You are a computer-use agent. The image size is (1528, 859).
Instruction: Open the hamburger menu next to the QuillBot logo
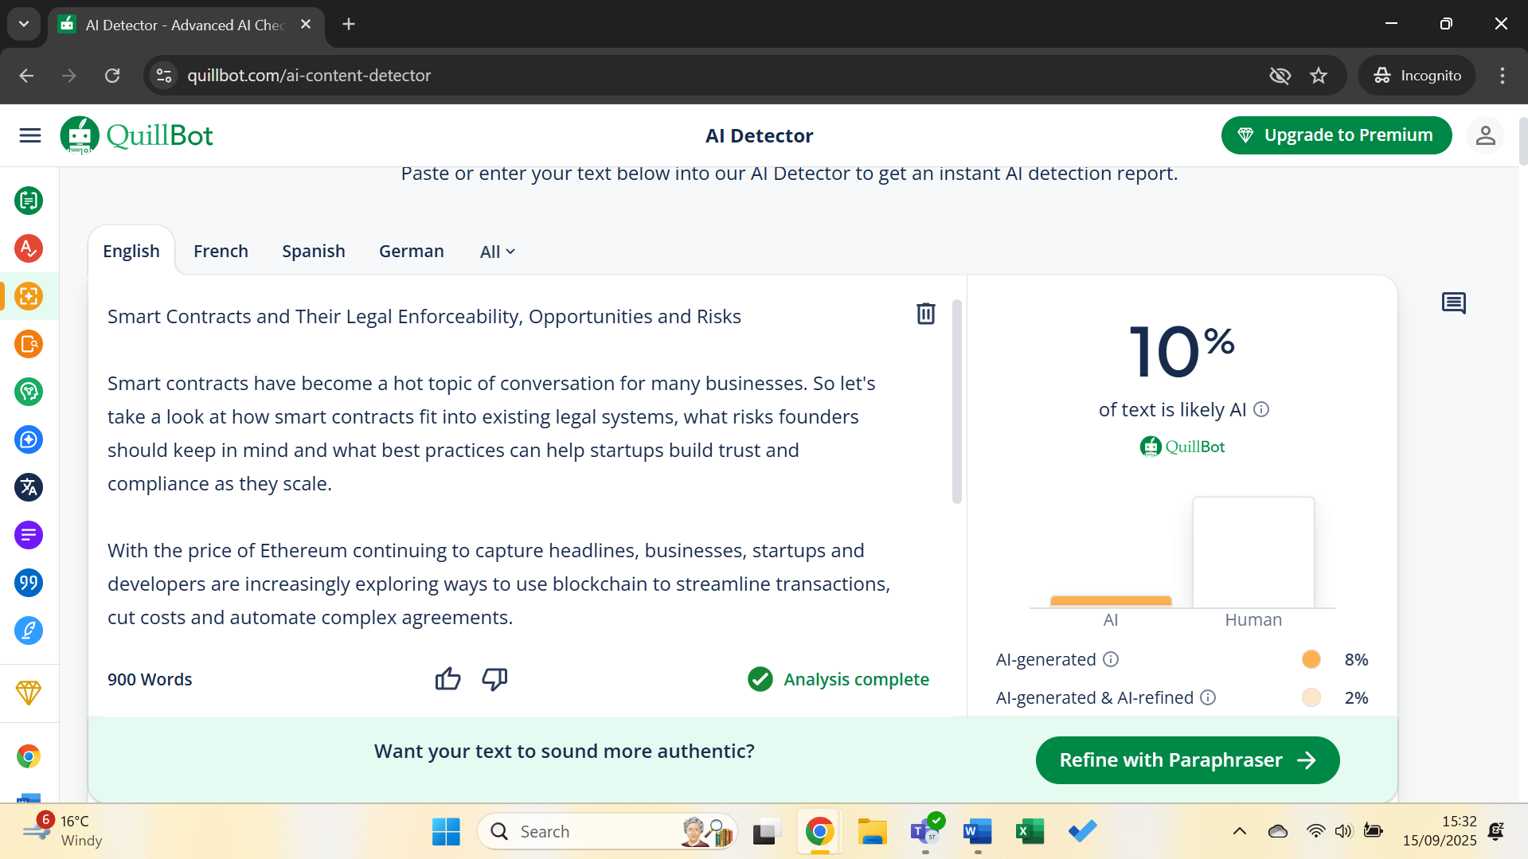click(30, 135)
